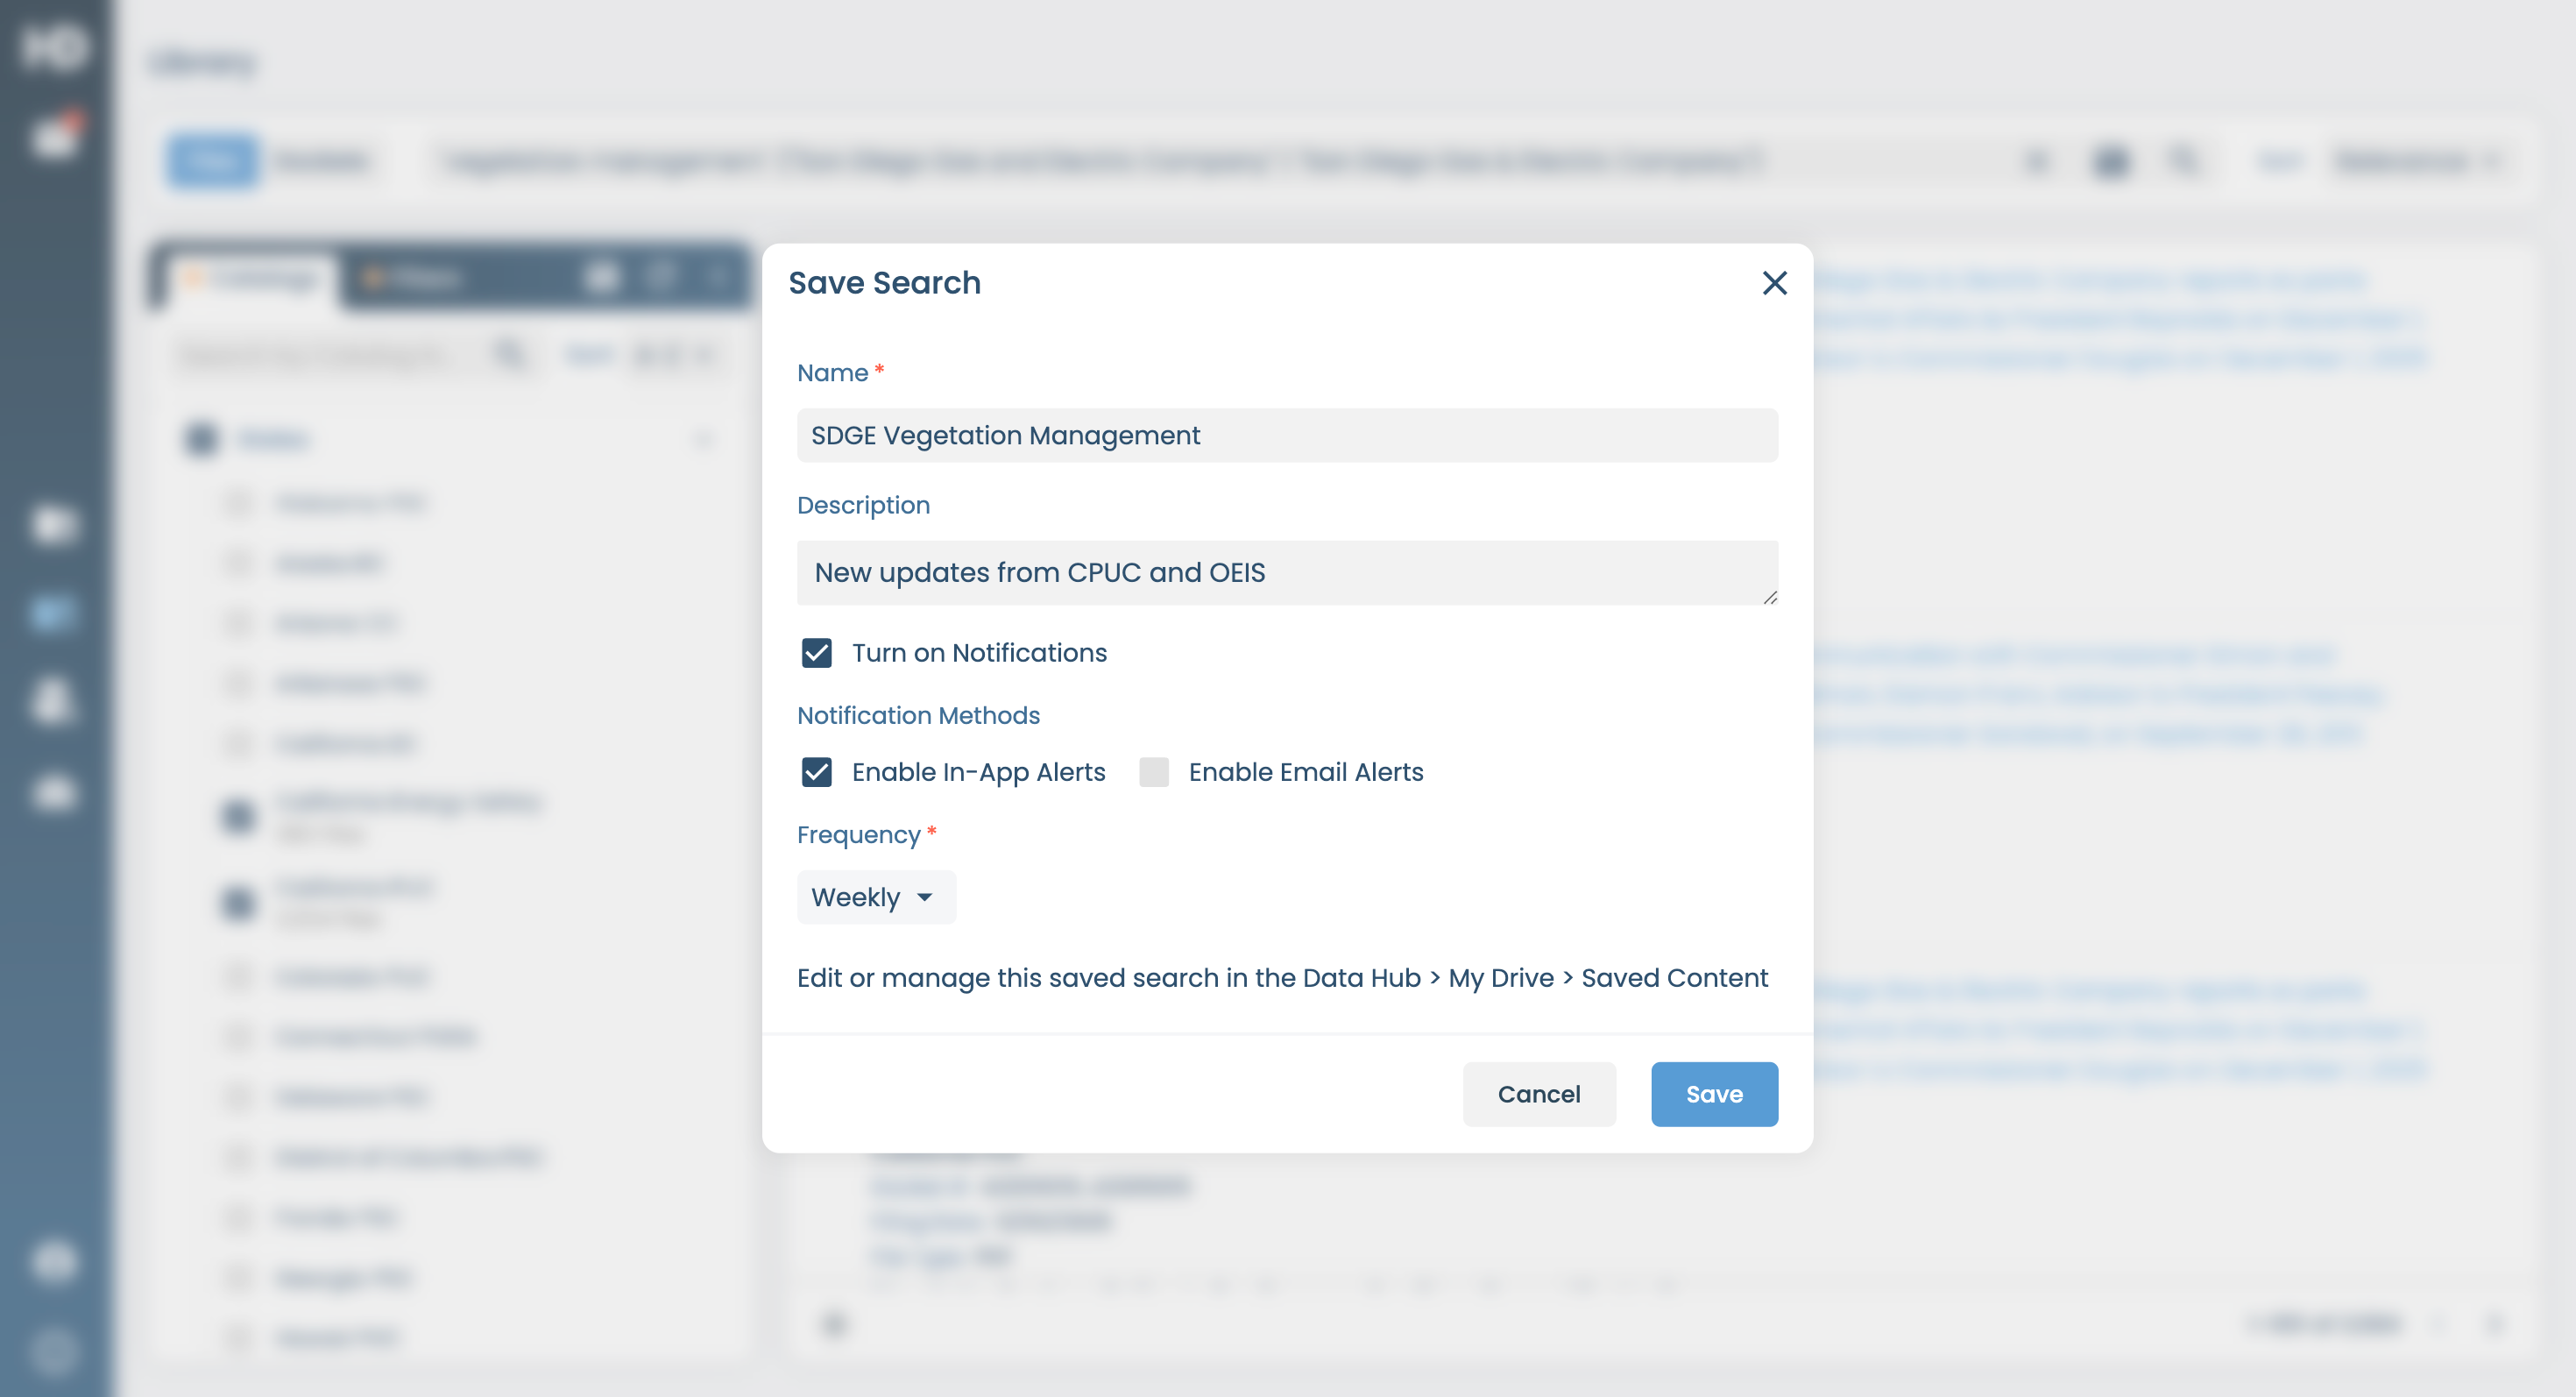Click the magnifying glass in the catalog search box
Viewport: 2576px width, 1397px height.
(512, 354)
